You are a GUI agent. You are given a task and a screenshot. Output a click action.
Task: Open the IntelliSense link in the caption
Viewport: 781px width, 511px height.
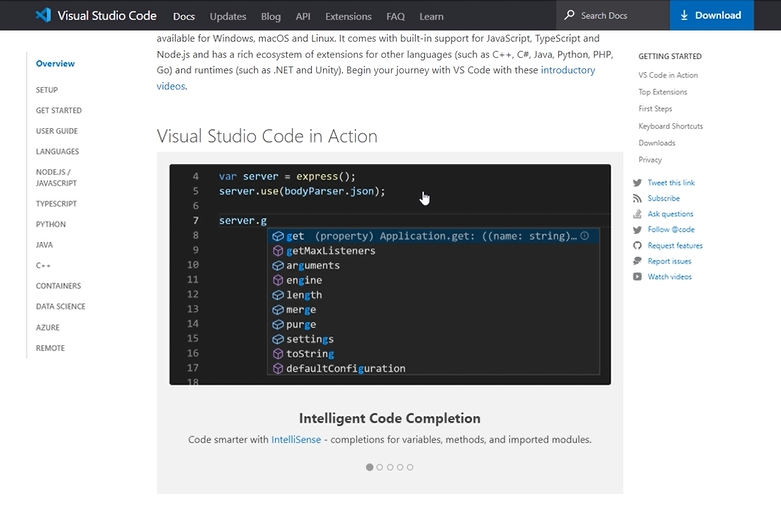click(x=298, y=440)
